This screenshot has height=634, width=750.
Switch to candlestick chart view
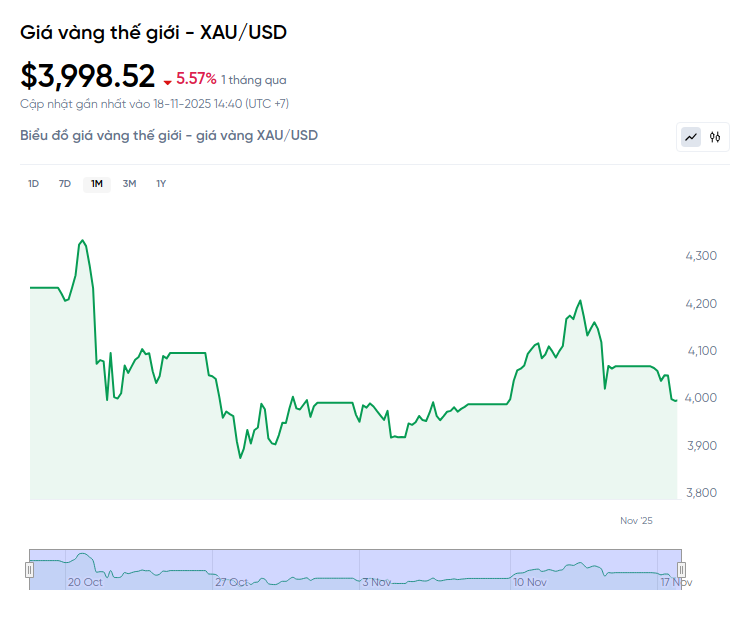(715, 137)
